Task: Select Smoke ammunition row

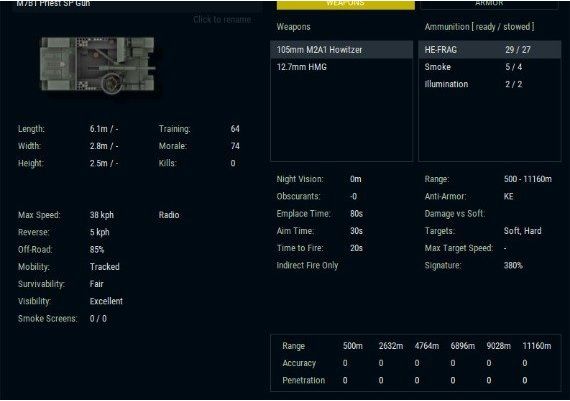Action: [x=489, y=67]
